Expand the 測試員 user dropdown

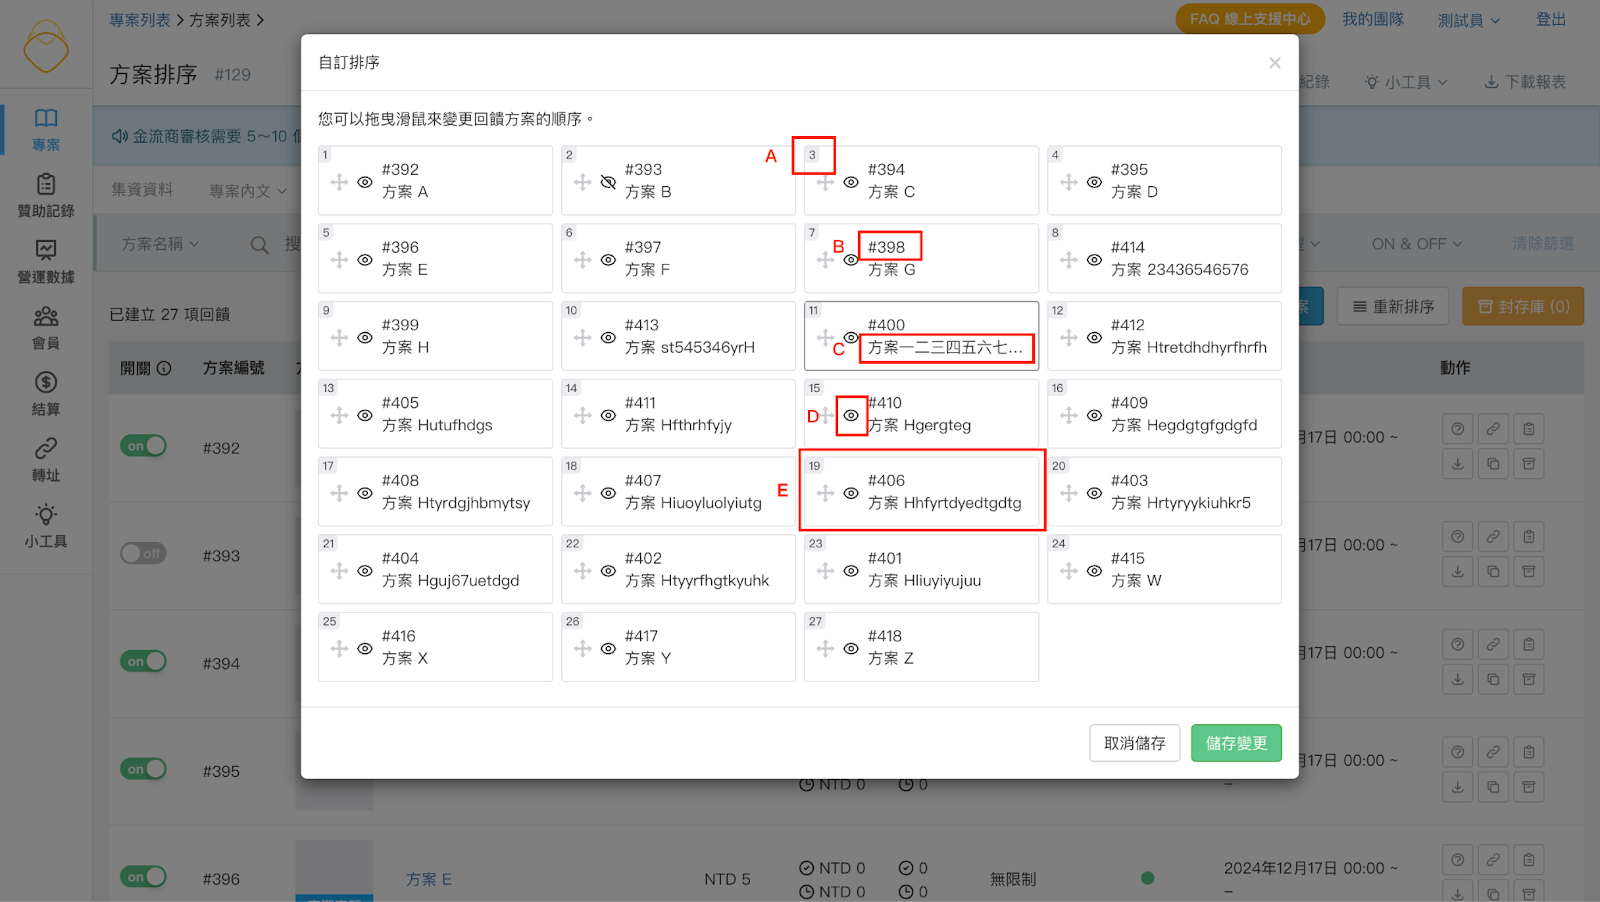click(1468, 20)
